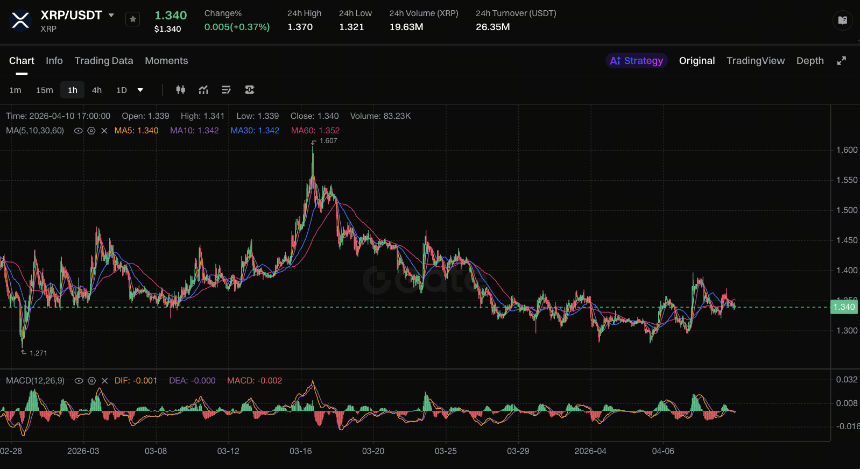Click the MA30: 1.342 value
The height and width of the screenshot is (469, 860).
click(254, 131)
